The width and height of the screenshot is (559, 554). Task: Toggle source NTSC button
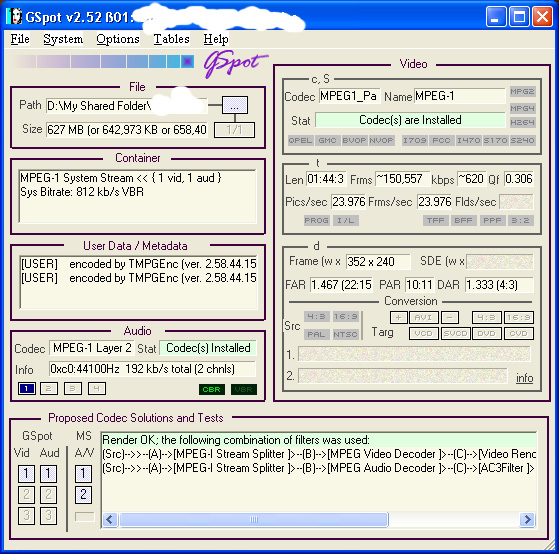click(345, 334)
